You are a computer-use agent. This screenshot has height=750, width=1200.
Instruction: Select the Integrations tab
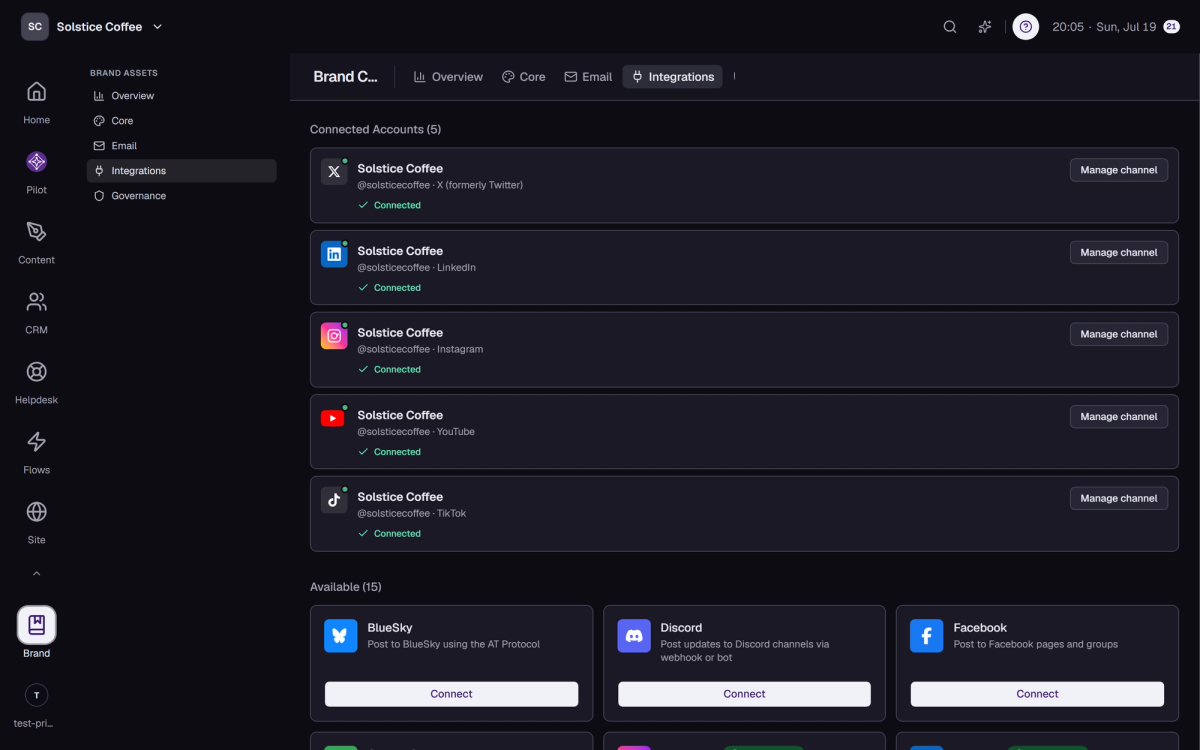[672, 77]
